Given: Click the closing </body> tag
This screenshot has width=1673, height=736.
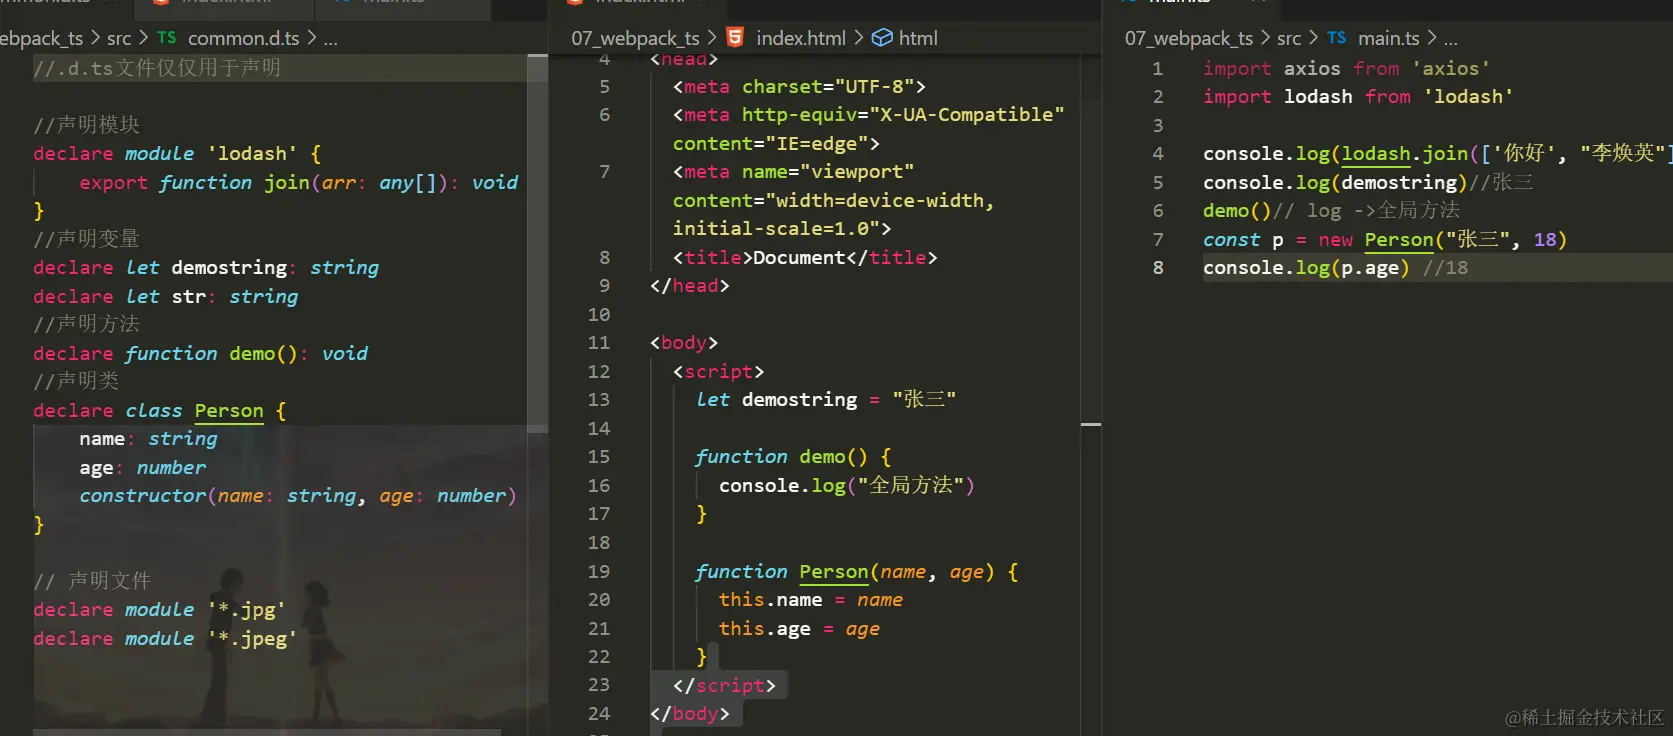Looking at the screenshot, I should pos(690,713).
